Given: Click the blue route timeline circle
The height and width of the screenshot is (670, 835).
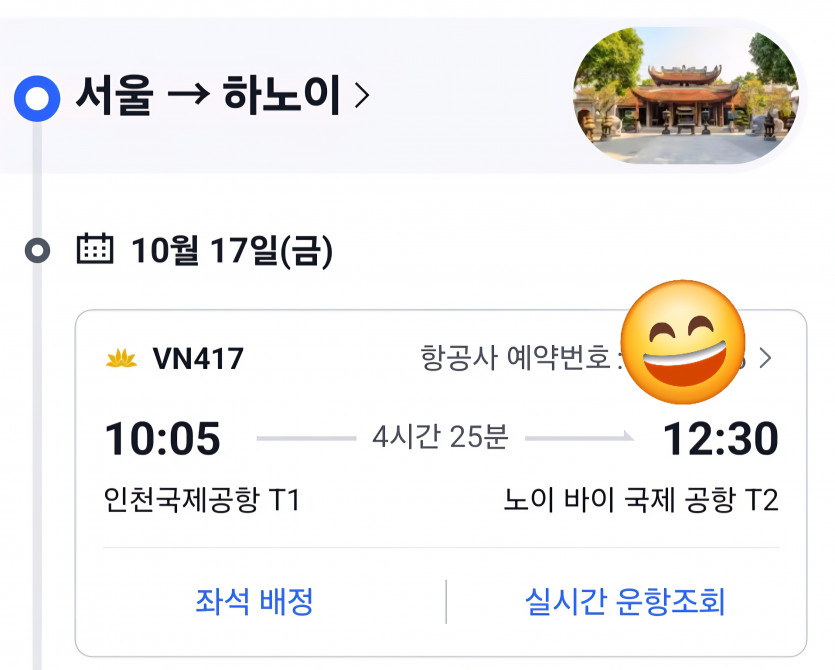Looking at the screenshot, I should [x=37, y=98].
